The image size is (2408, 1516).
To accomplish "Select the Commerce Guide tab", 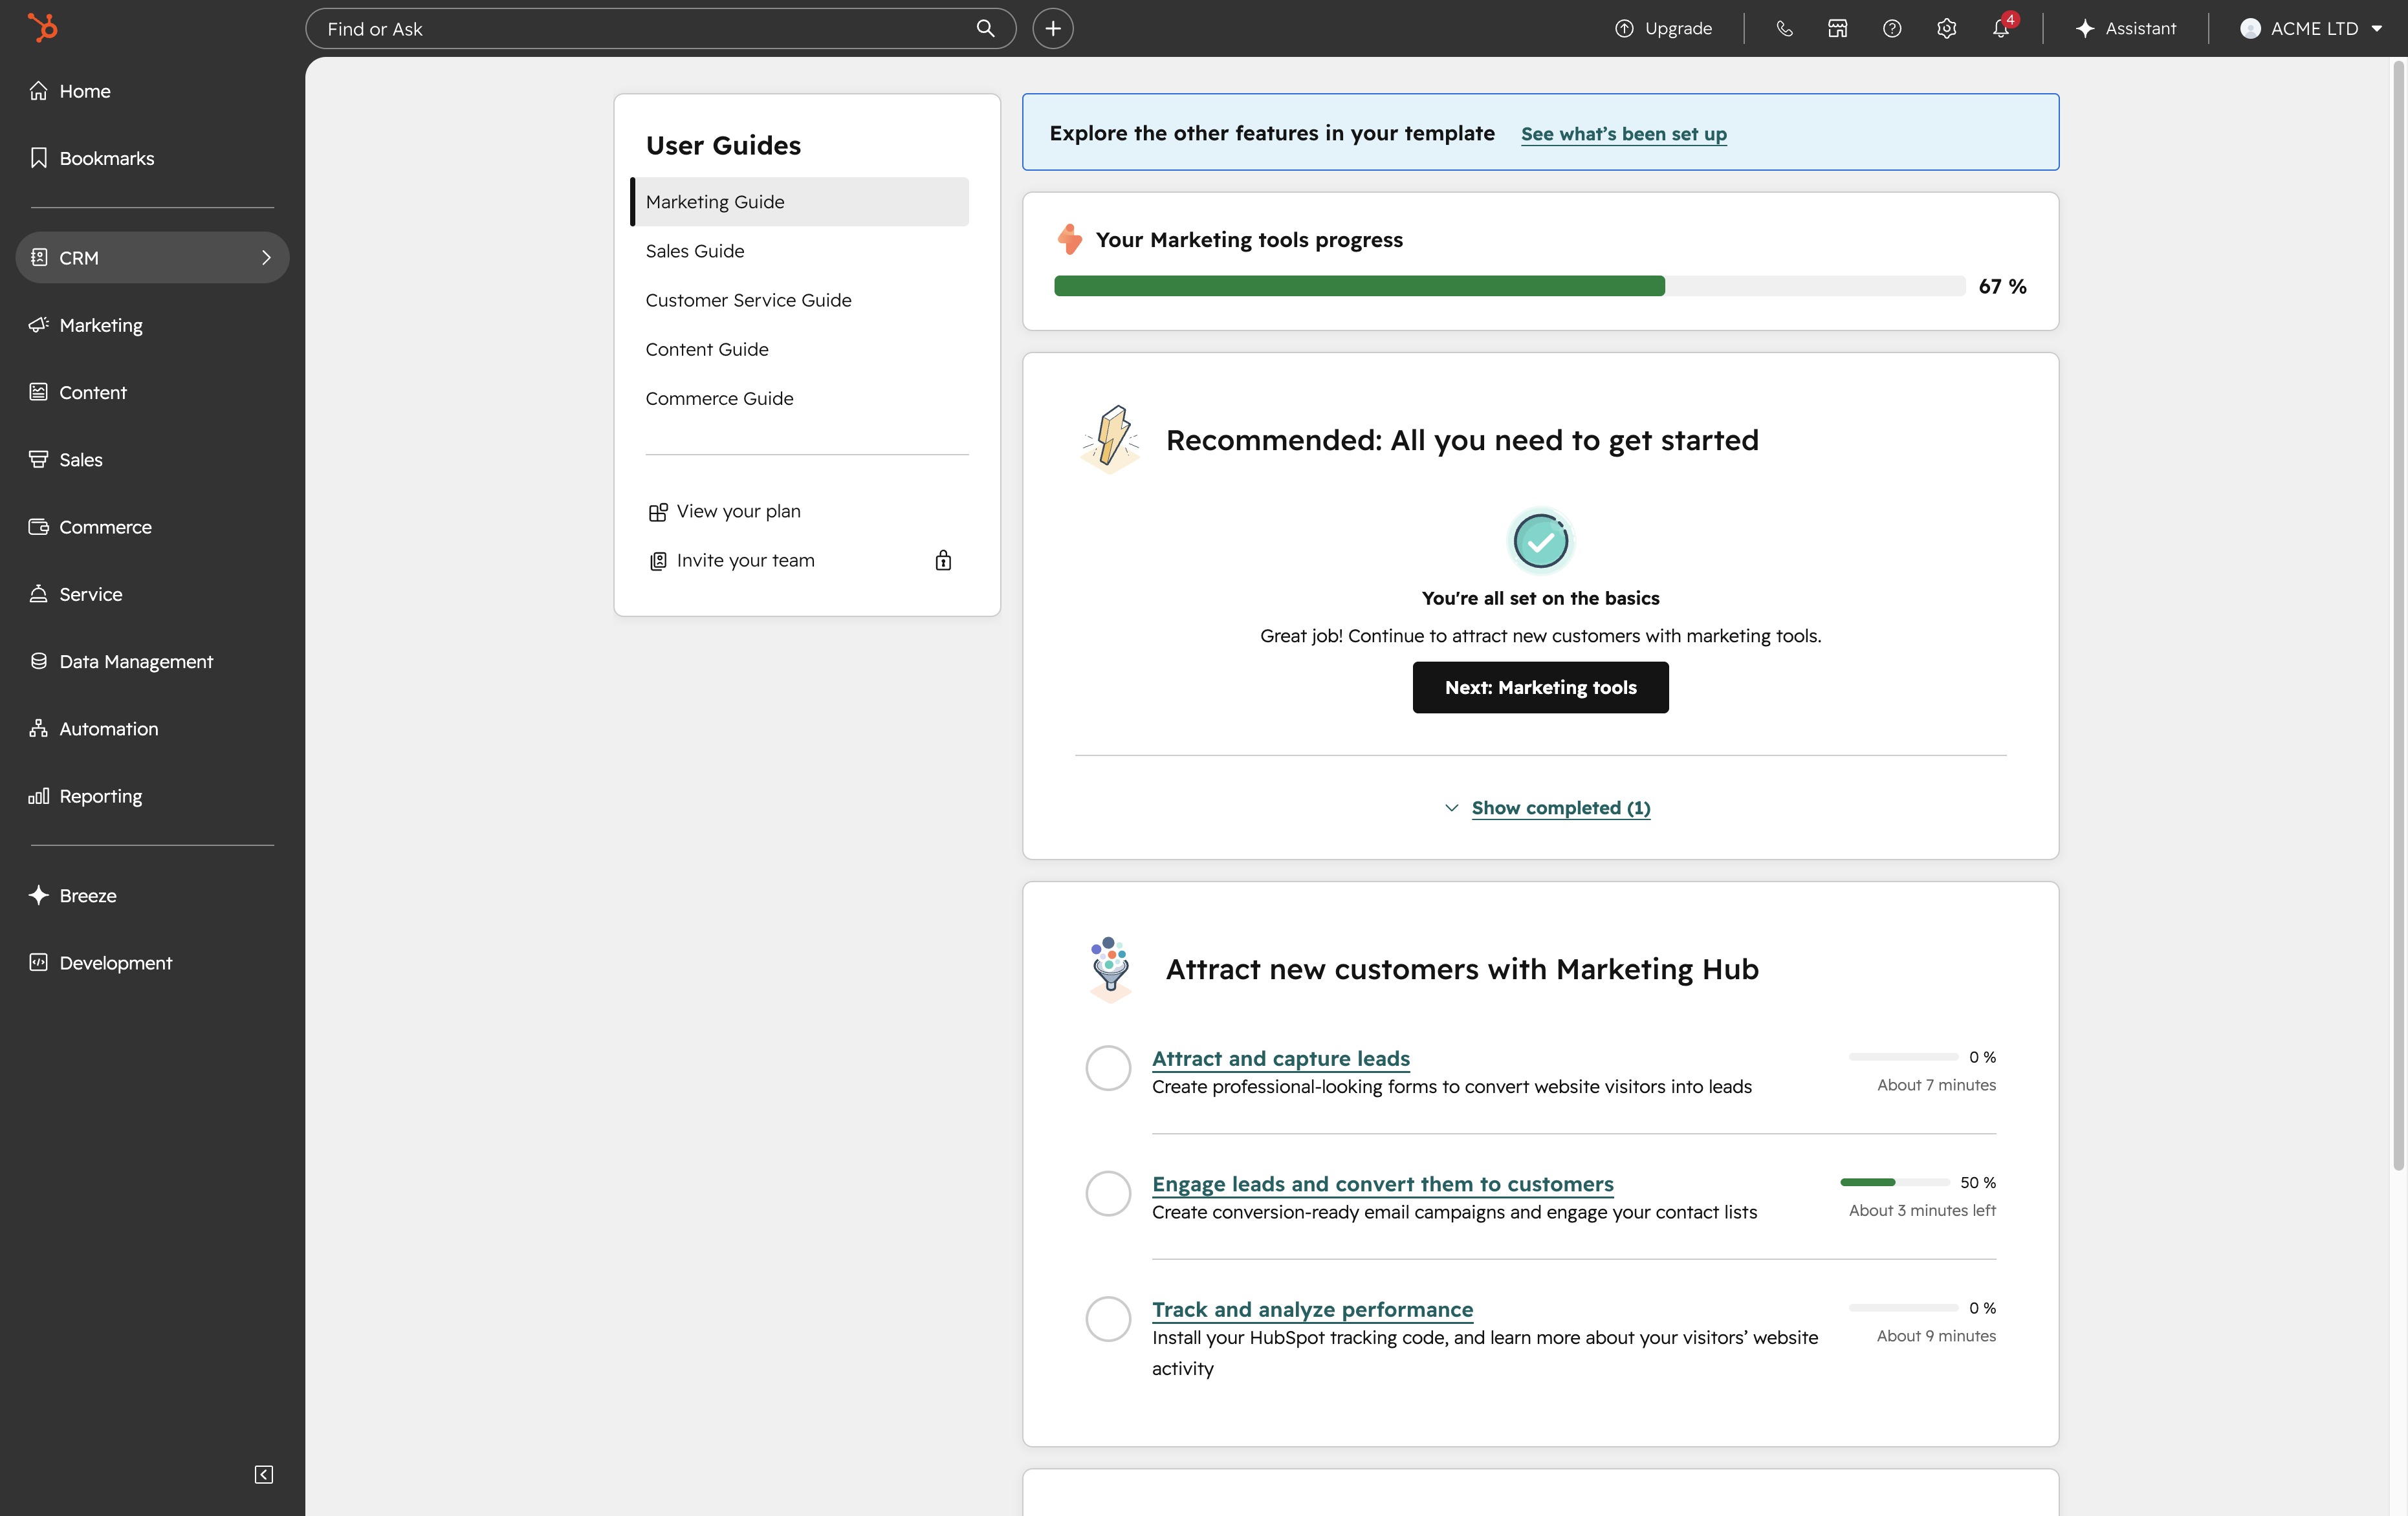I will (800, 398).
